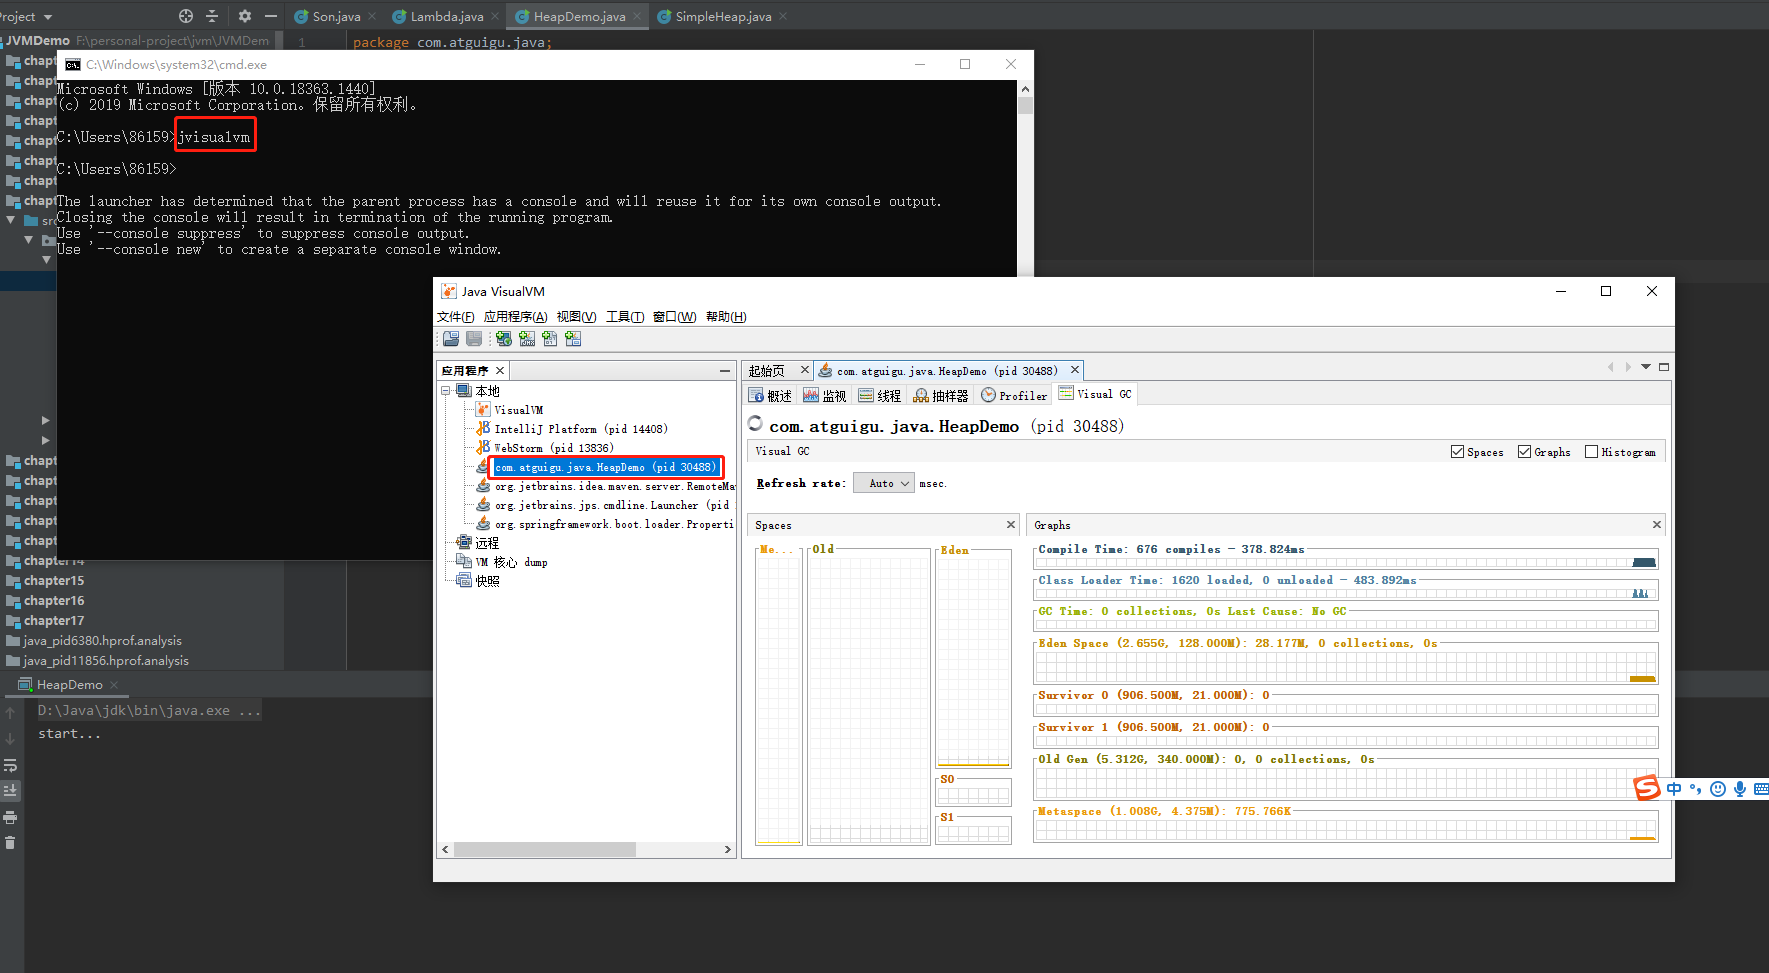Screen dimensions: 1769x973
Task: Close the Graphs sub-panel
Action: click(1657, 525)
